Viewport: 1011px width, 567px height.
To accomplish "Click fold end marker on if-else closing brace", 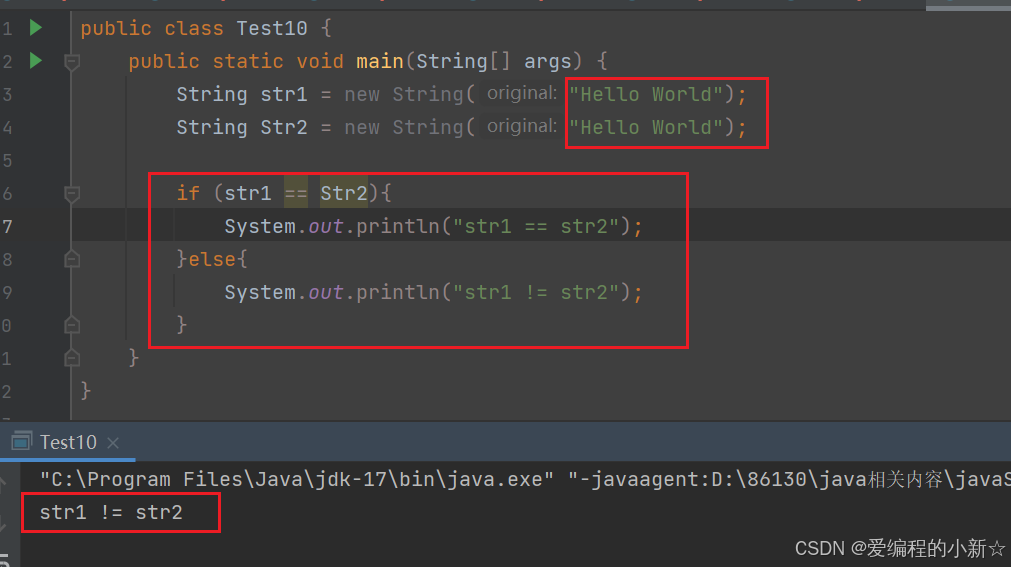I will point(72,324).
